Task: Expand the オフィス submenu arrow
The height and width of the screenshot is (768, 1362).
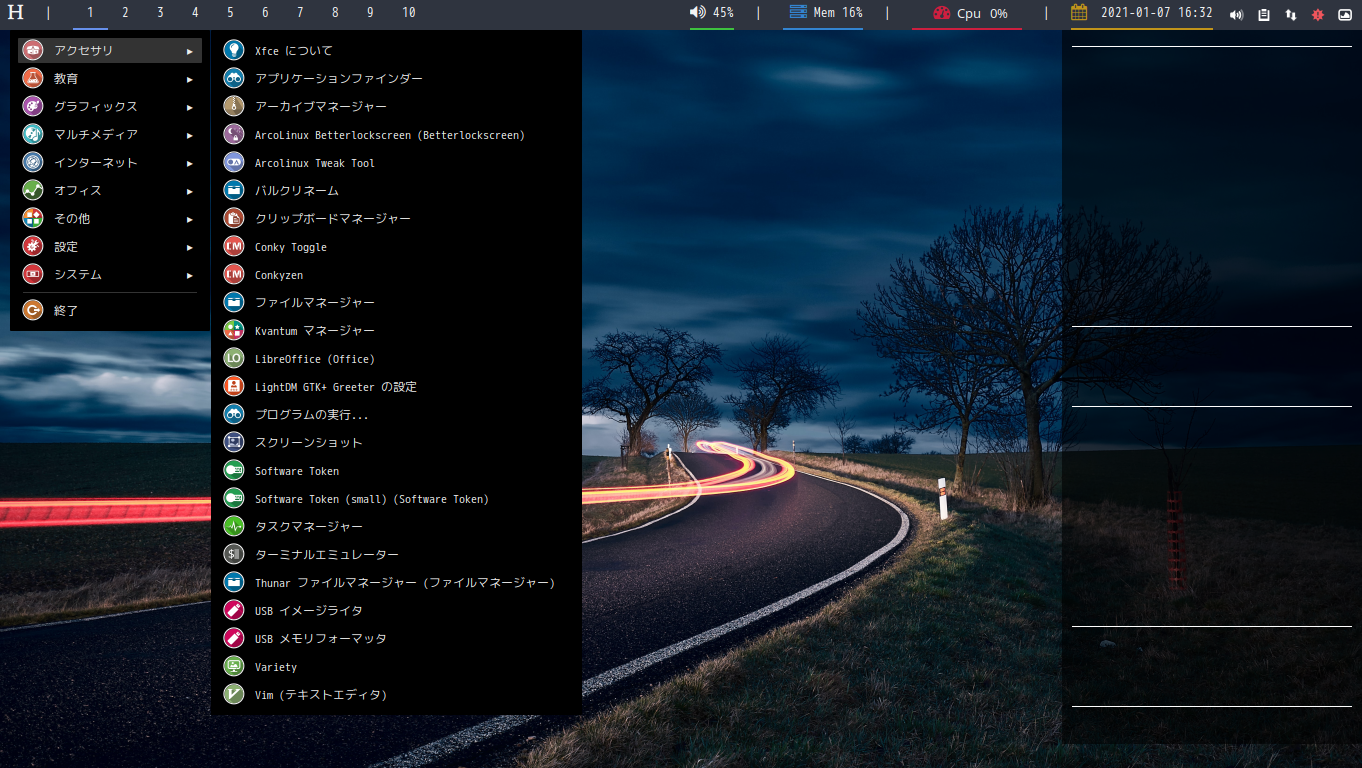Action: pos(190,191)
